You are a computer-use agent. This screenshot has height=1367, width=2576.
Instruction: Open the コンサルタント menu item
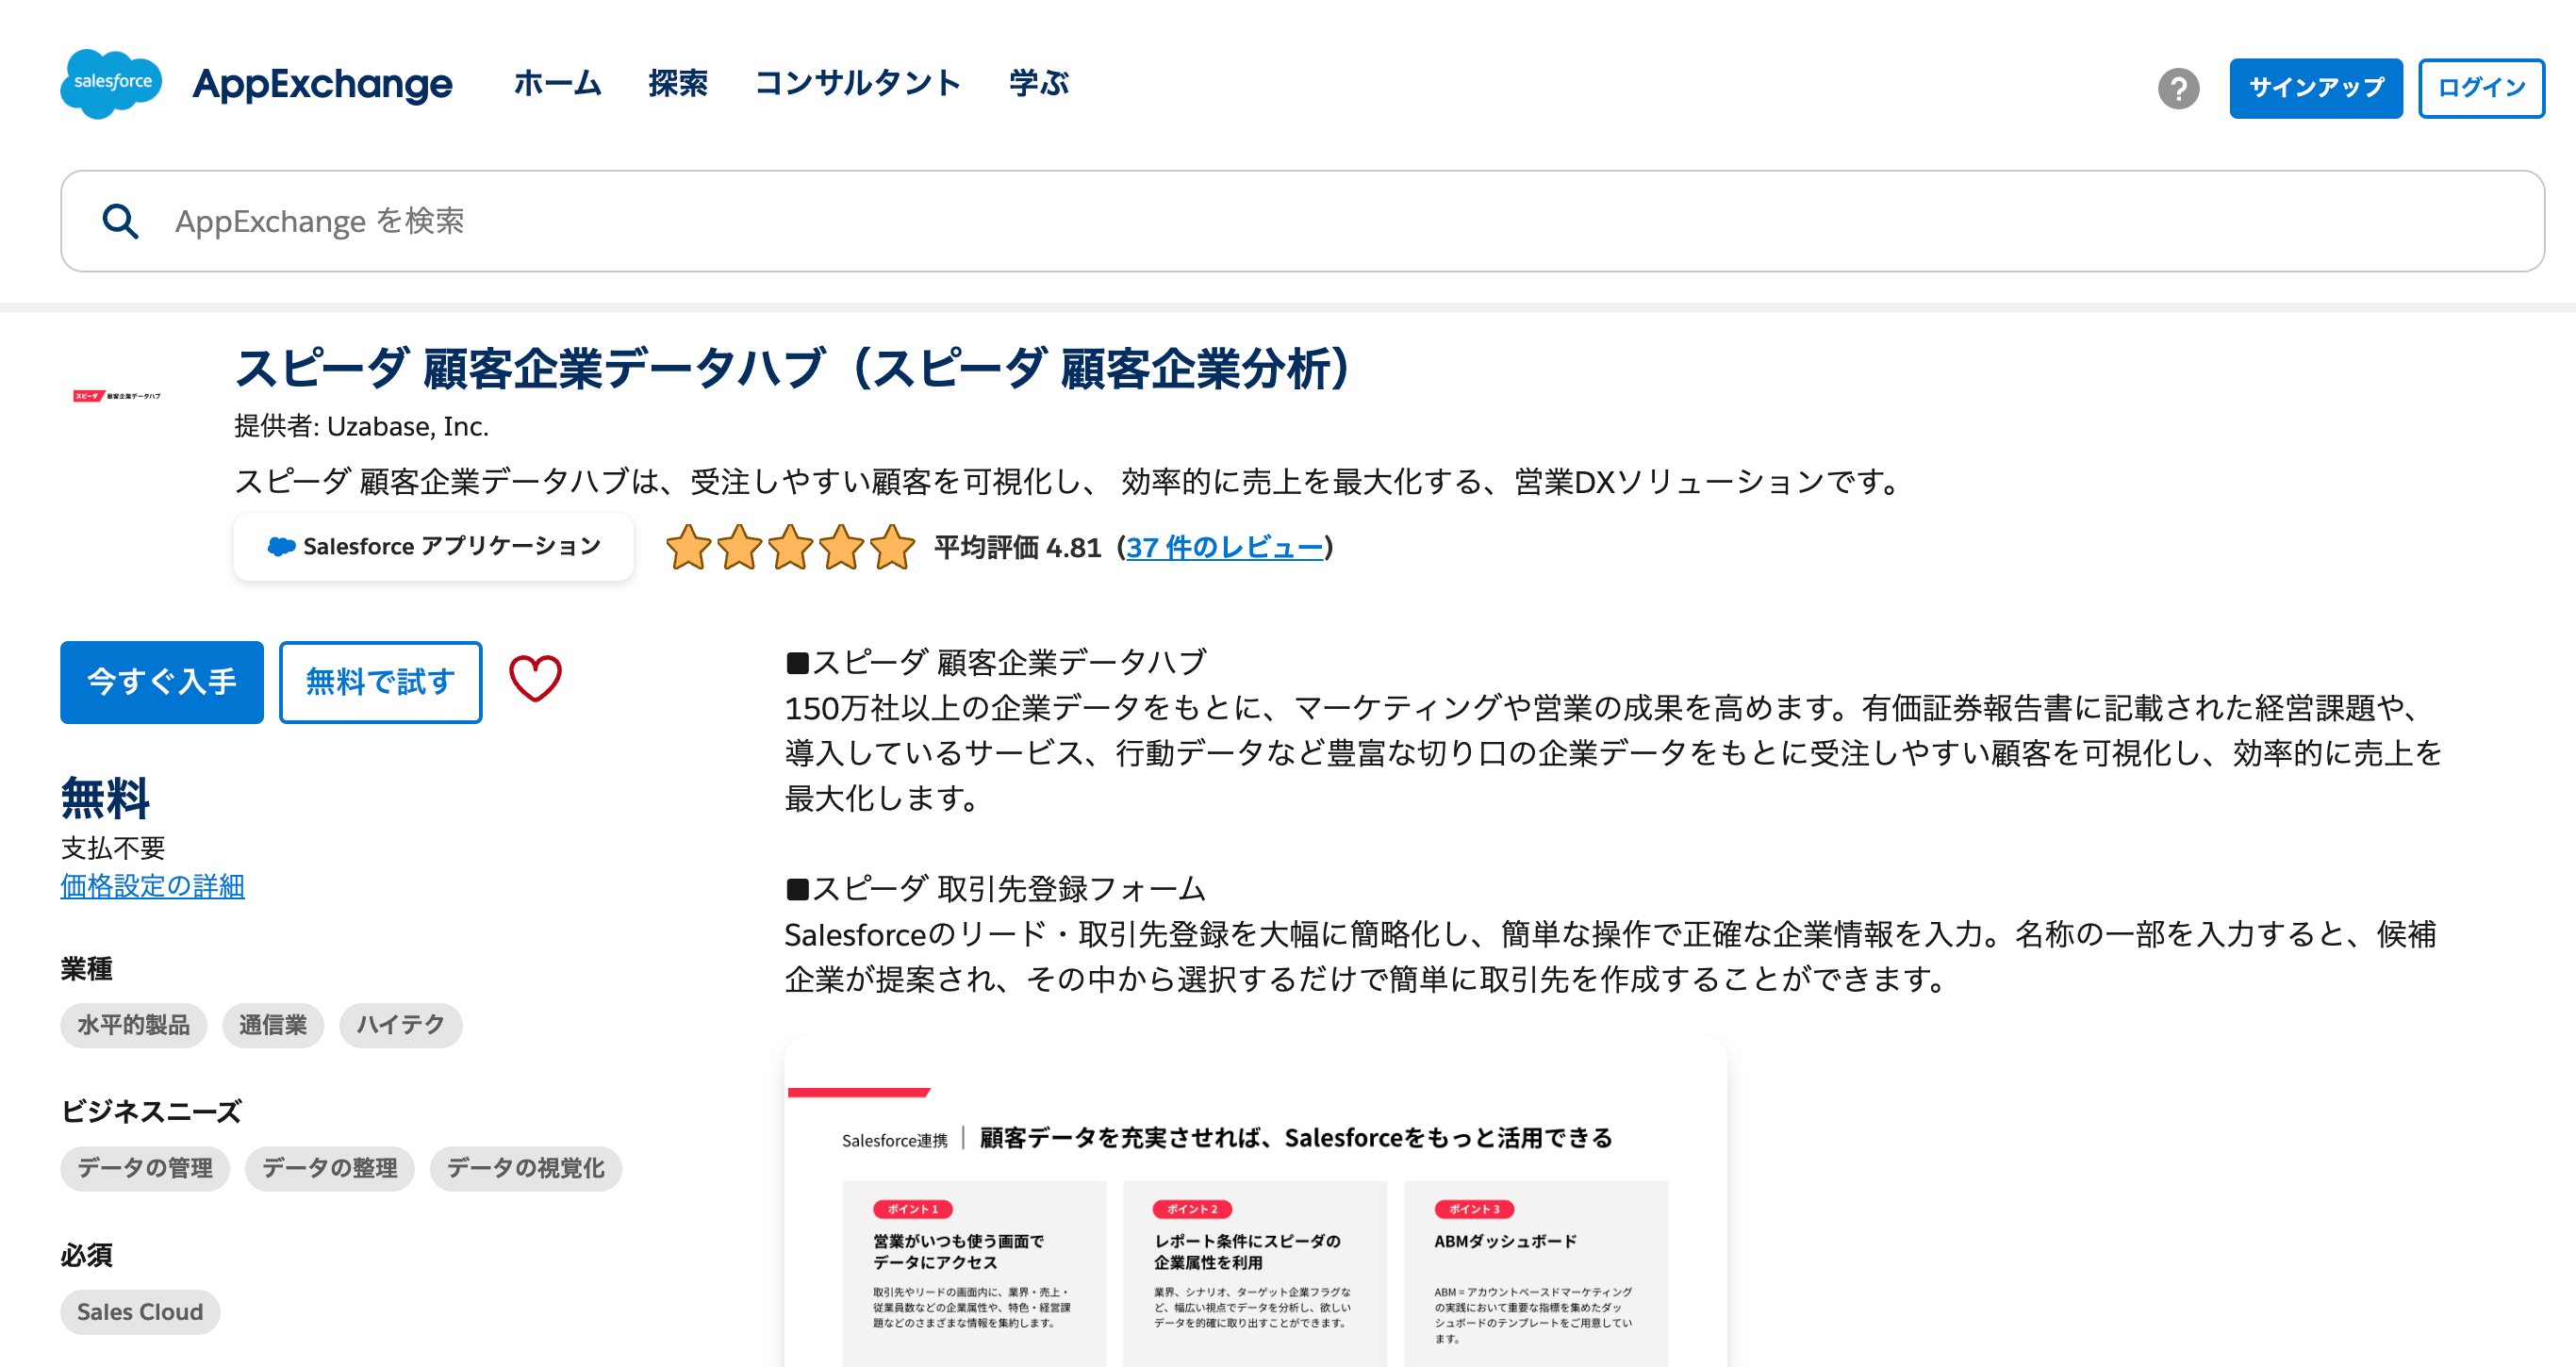pyautogui.click(x=857, y=83)
